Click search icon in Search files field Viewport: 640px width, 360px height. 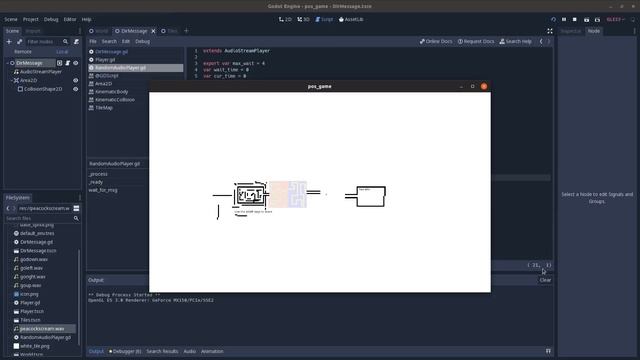[x=76, y=218]
